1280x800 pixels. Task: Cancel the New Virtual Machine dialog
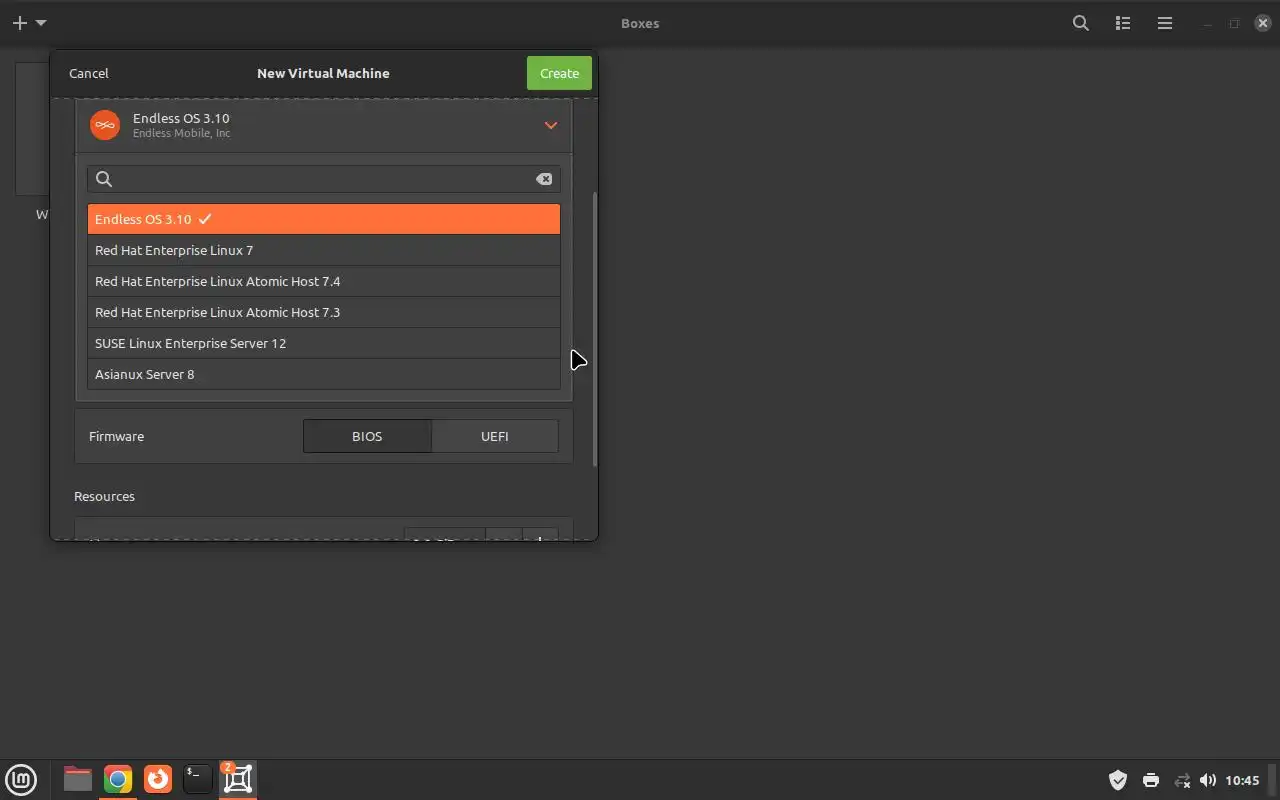pyautogui.click(x=89, y=73)
